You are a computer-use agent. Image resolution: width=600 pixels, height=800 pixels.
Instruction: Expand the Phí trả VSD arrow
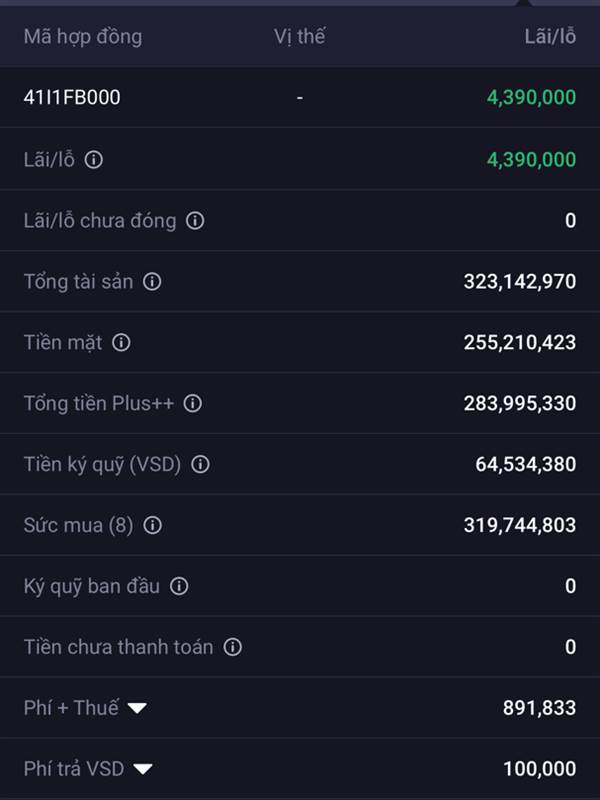coord(143,769)
